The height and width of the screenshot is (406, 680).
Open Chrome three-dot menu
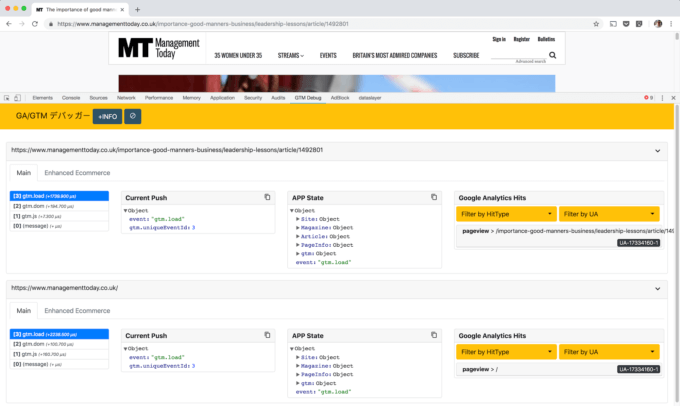pyautogui.click(x=671, y=24)
